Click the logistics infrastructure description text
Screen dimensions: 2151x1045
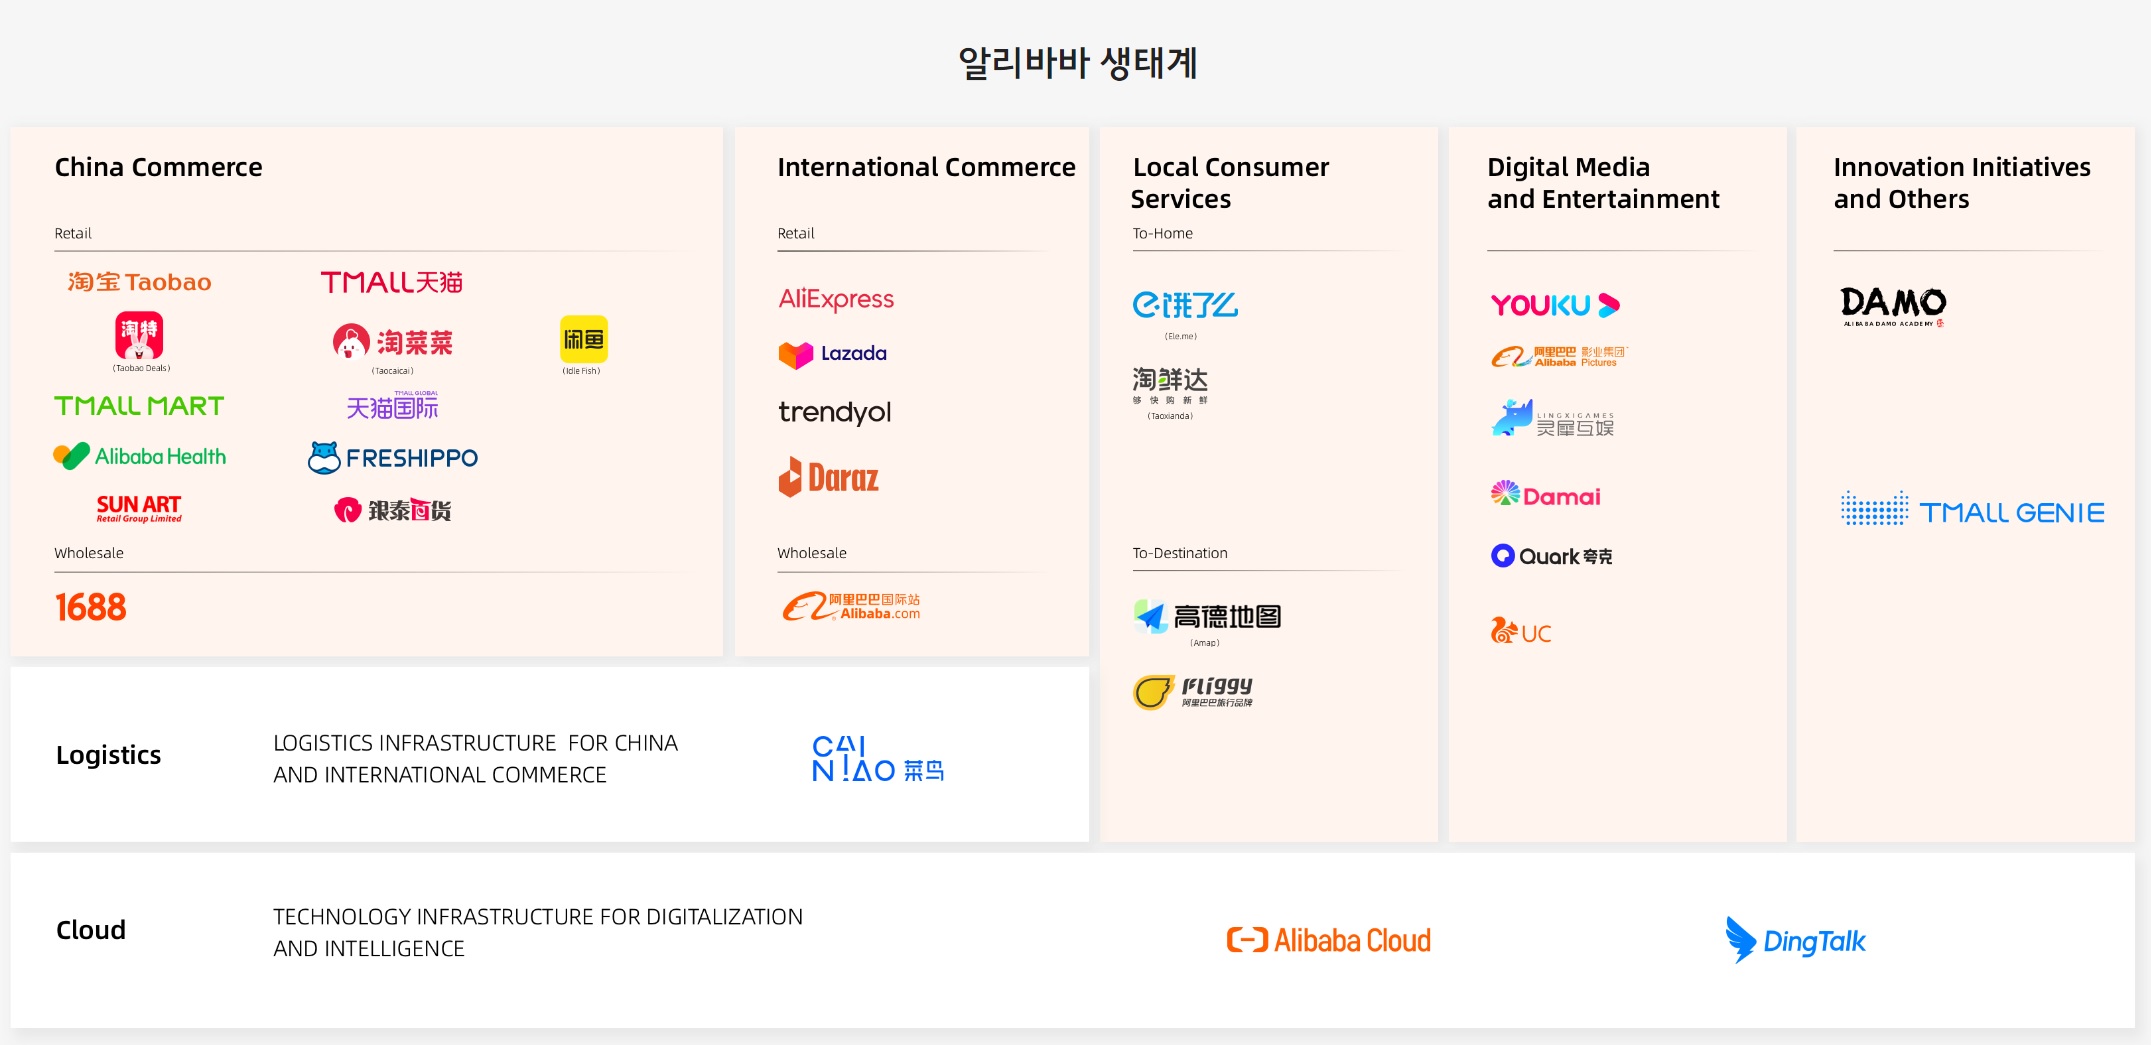coord(475,759)
